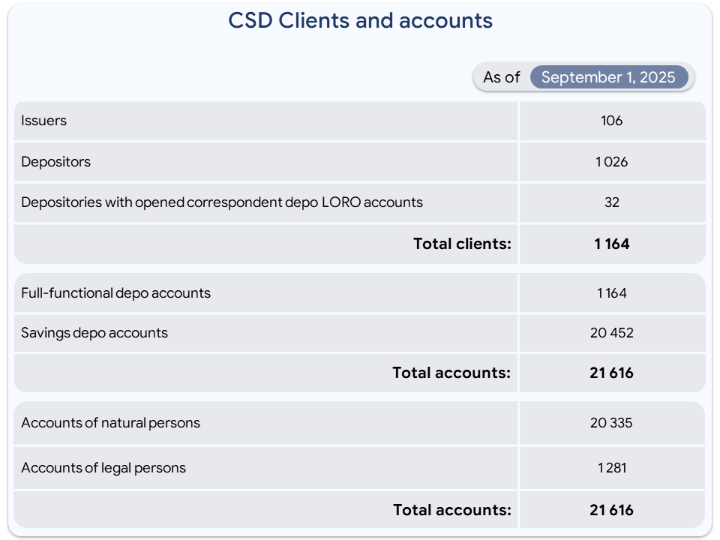
Task: Click the September 1, 2025 date pill
Action: [608, 77]
